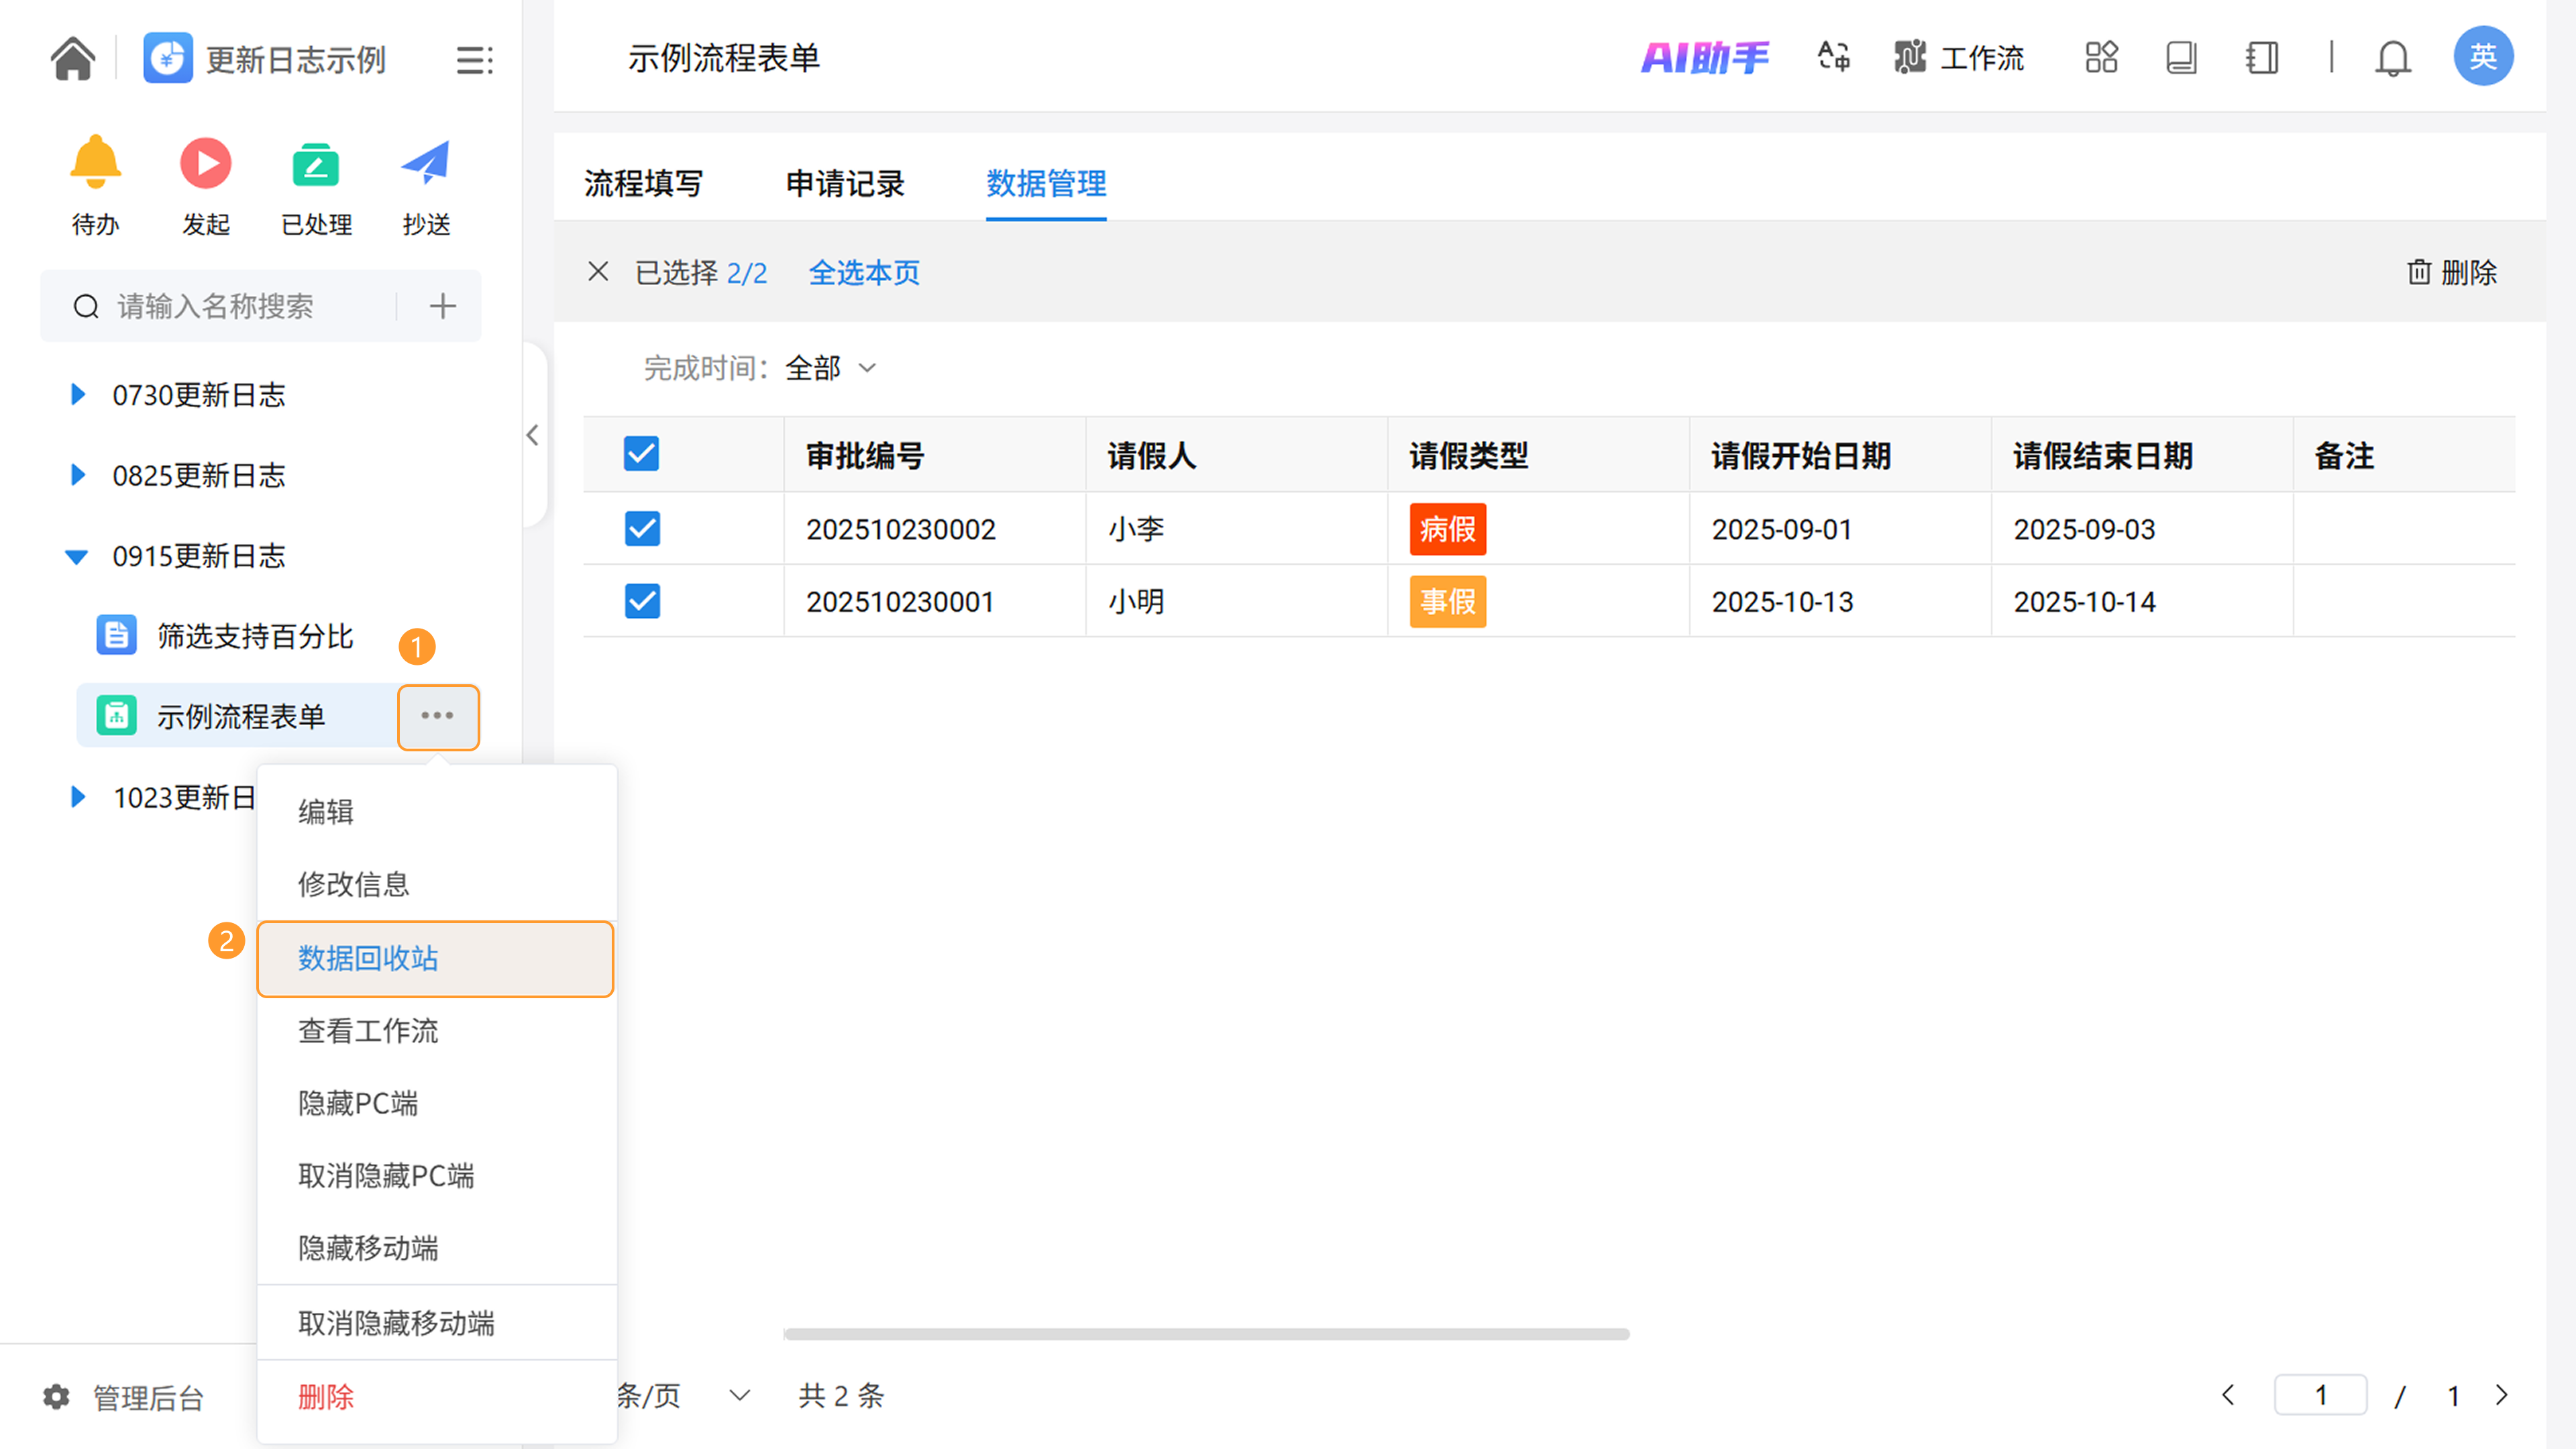Click the 全选本页 link
This screenshot has width=2576, height=1449.
(864, 272)
